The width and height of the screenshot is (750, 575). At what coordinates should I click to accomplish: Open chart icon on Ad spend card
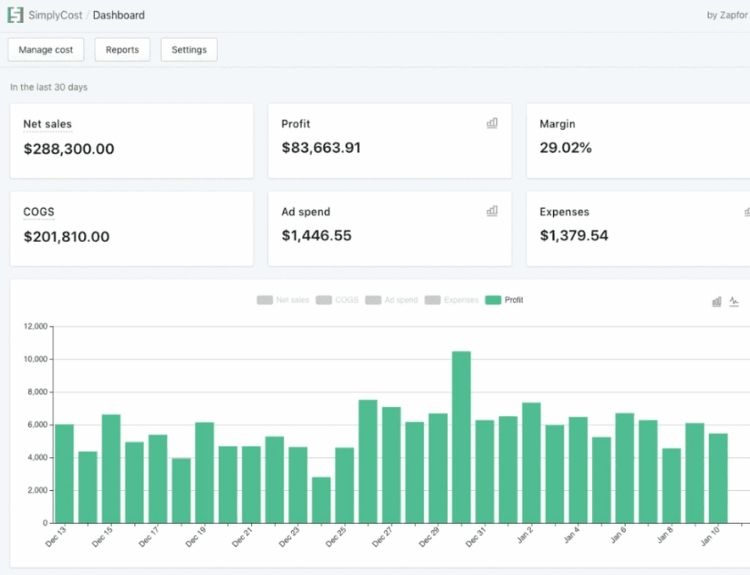tap(492, 211)
